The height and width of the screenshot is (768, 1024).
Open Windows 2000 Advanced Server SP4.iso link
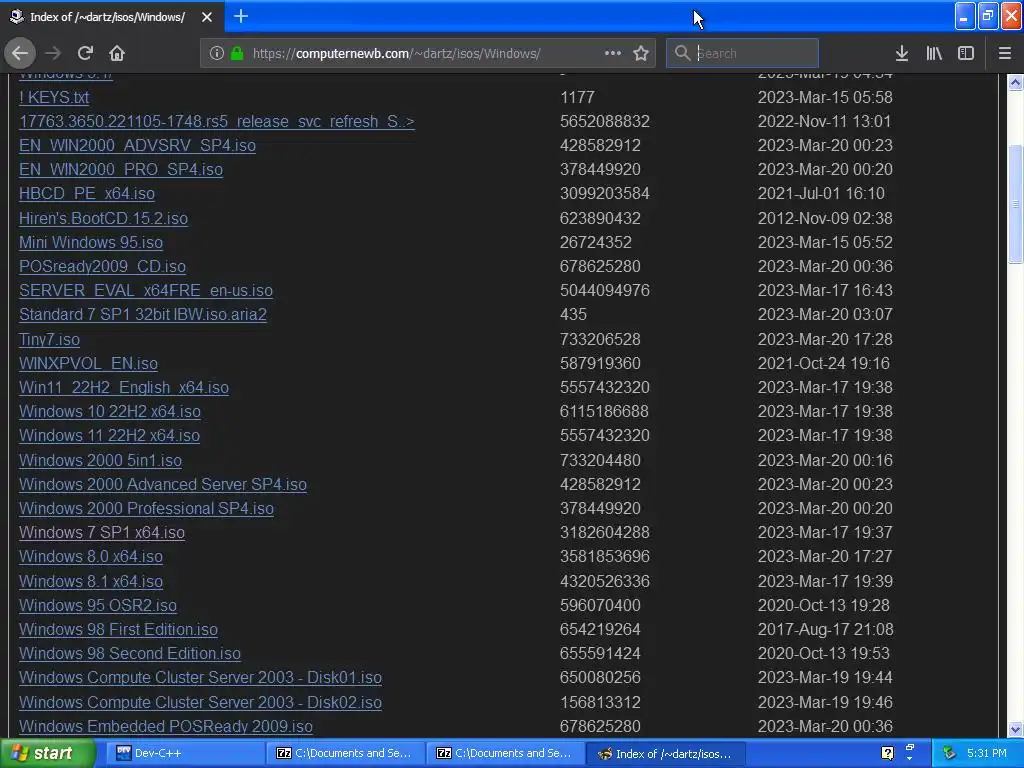(163, 485)
